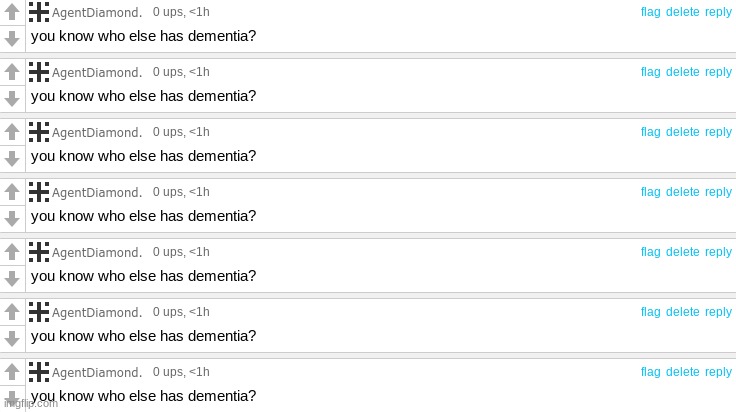This screenshot has width=736, height=412.
Task: Delete the sixth comment
Action: [682, 312]
